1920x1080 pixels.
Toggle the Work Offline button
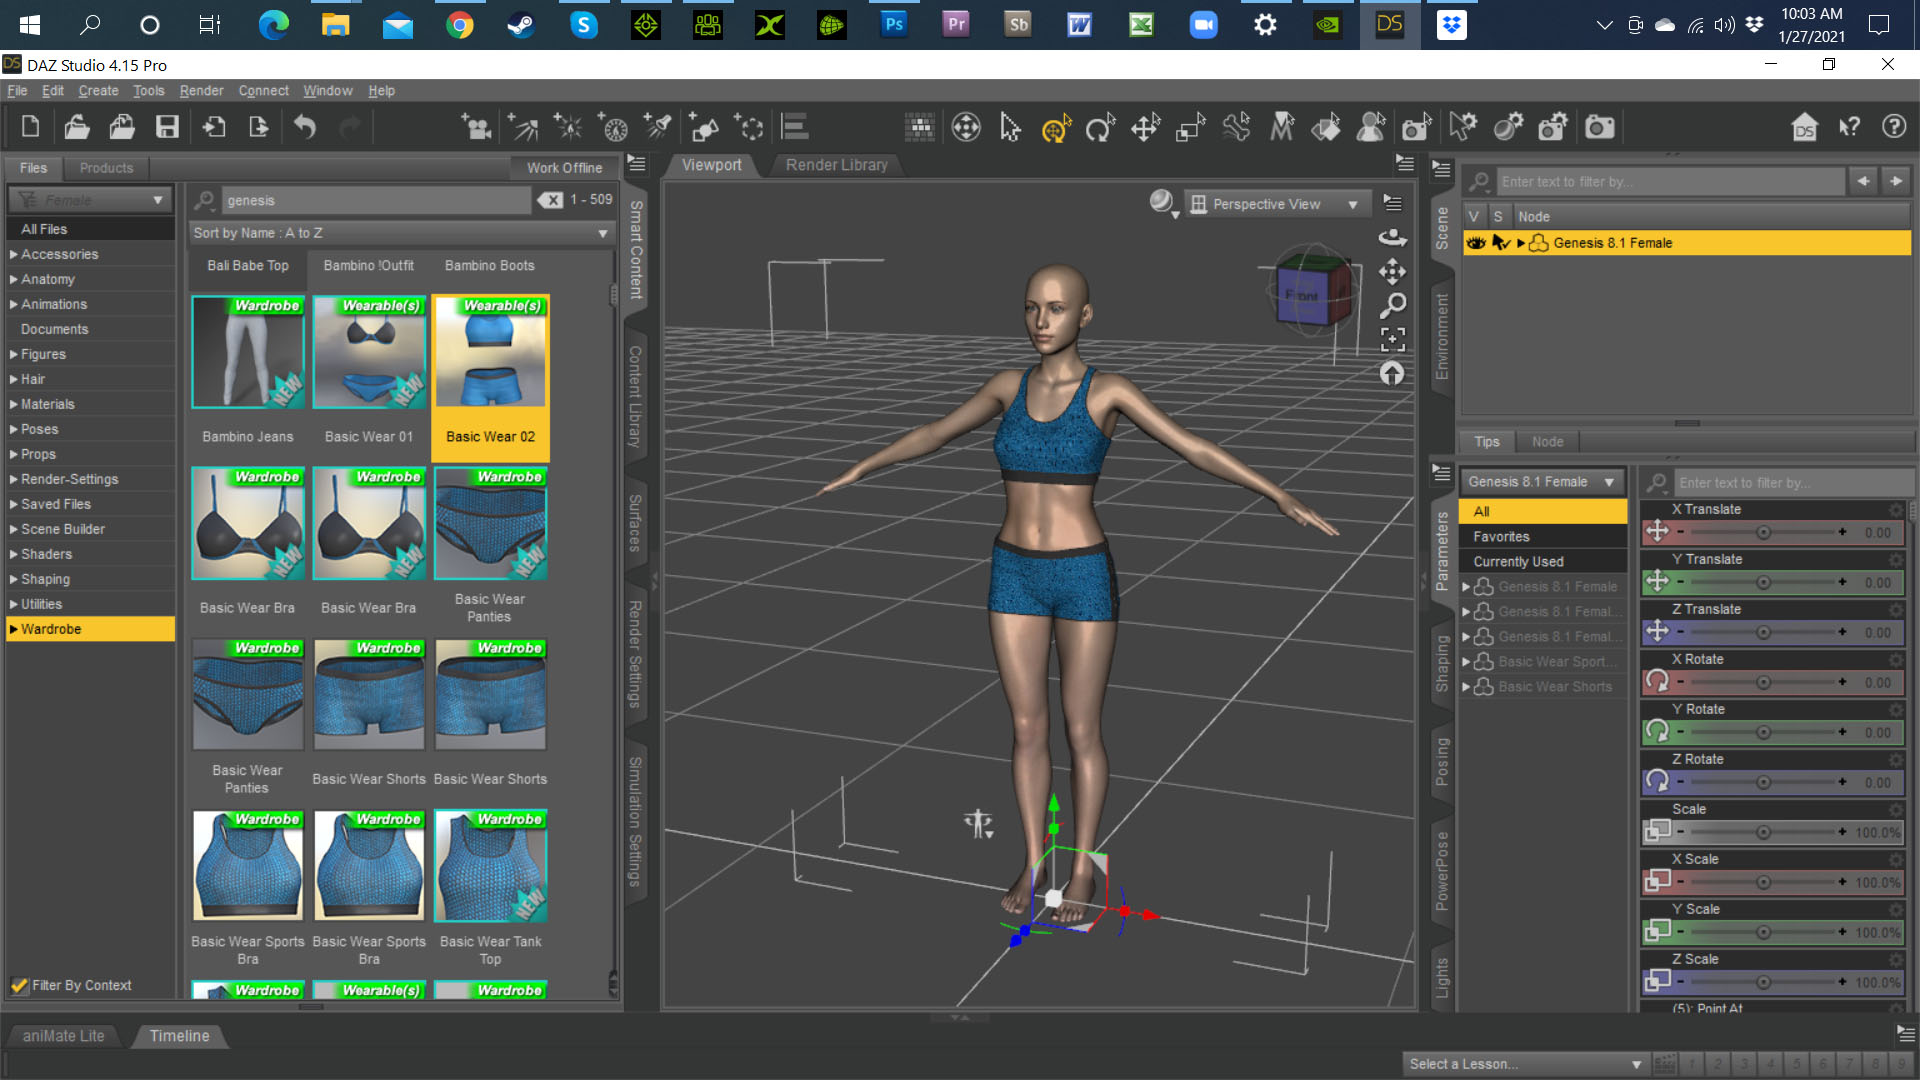(564, 168)
